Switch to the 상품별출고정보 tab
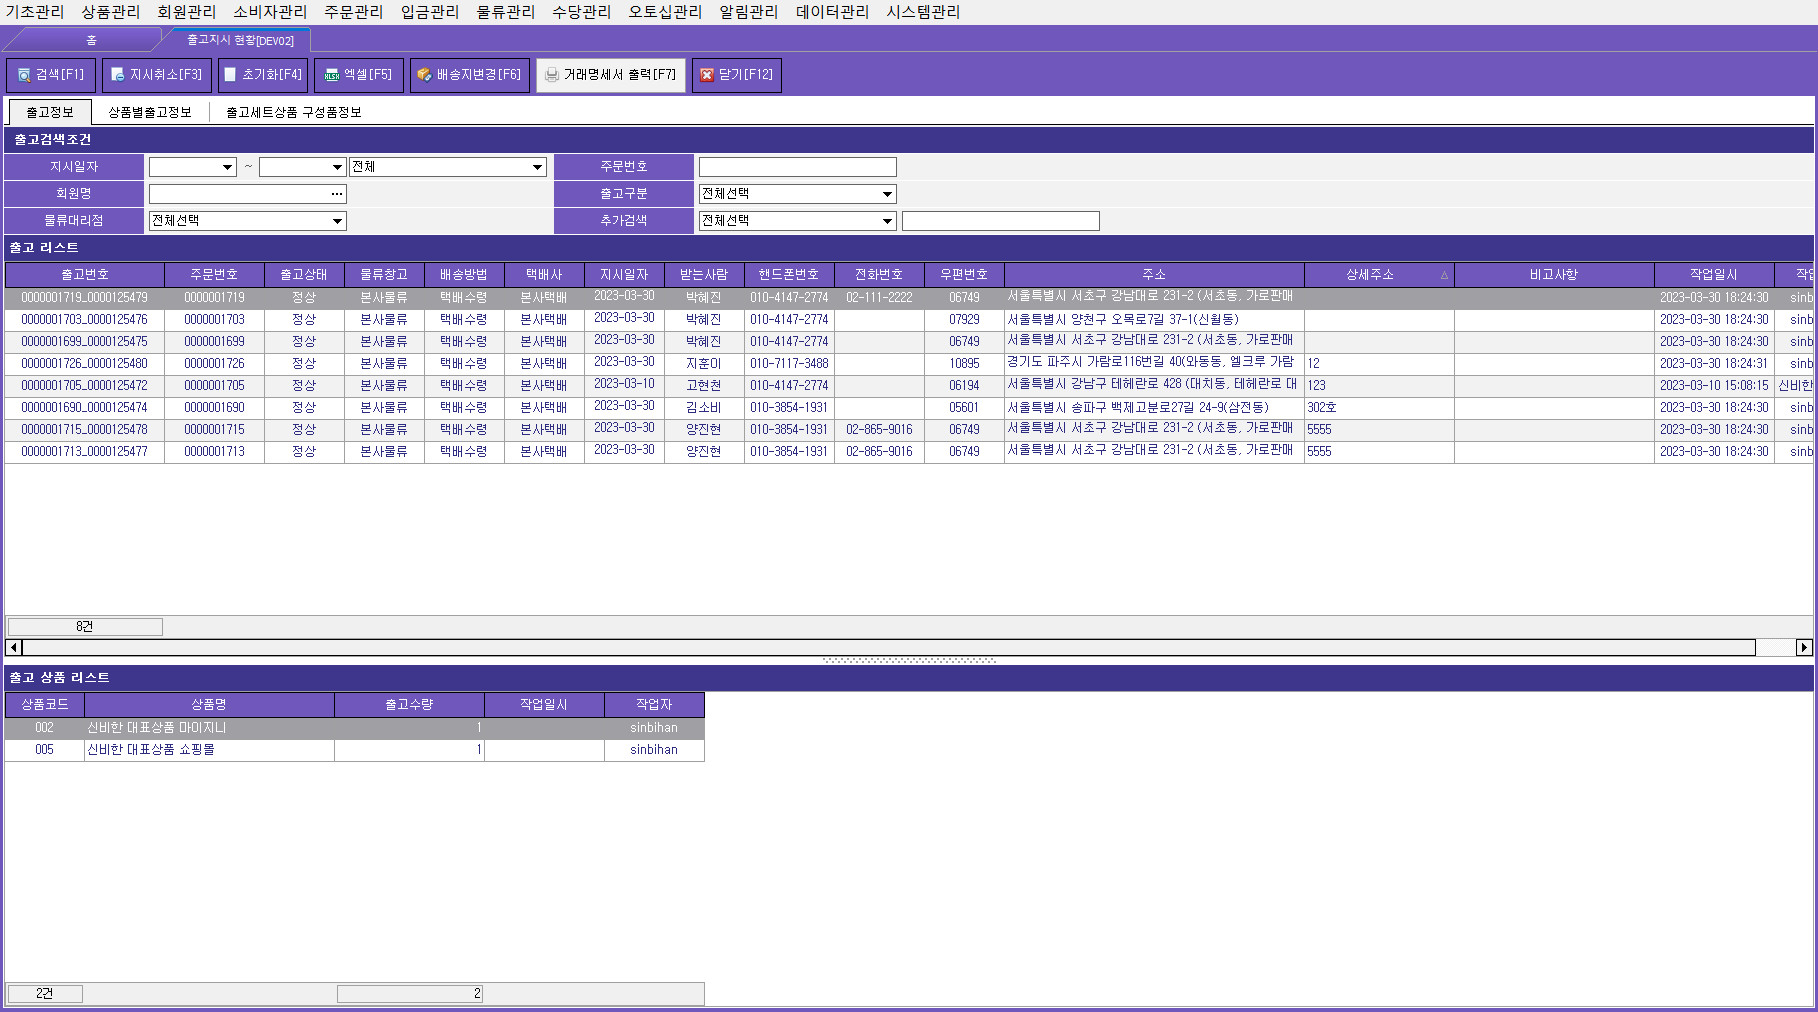The image size is (1818, 1012). [150, 112]
